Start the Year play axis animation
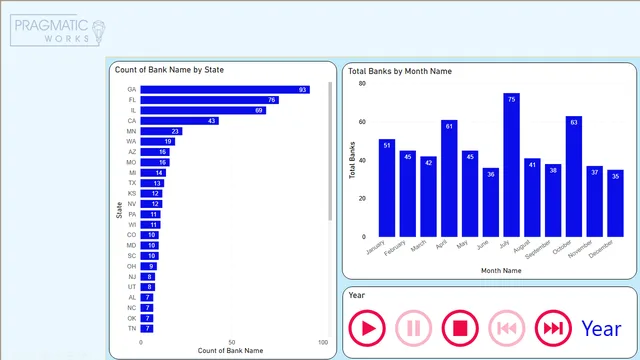This screenshot has height=360, width=640. [x=367, y=328]
